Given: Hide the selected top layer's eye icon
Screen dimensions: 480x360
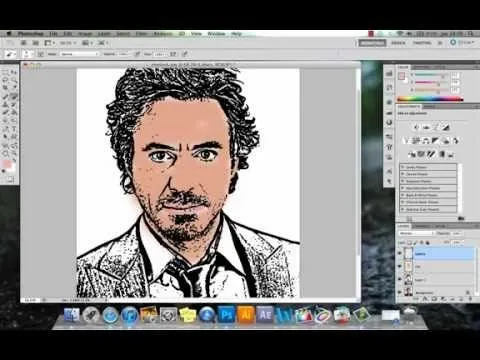Looking at the screenshot, I should [x=399, y=253].
